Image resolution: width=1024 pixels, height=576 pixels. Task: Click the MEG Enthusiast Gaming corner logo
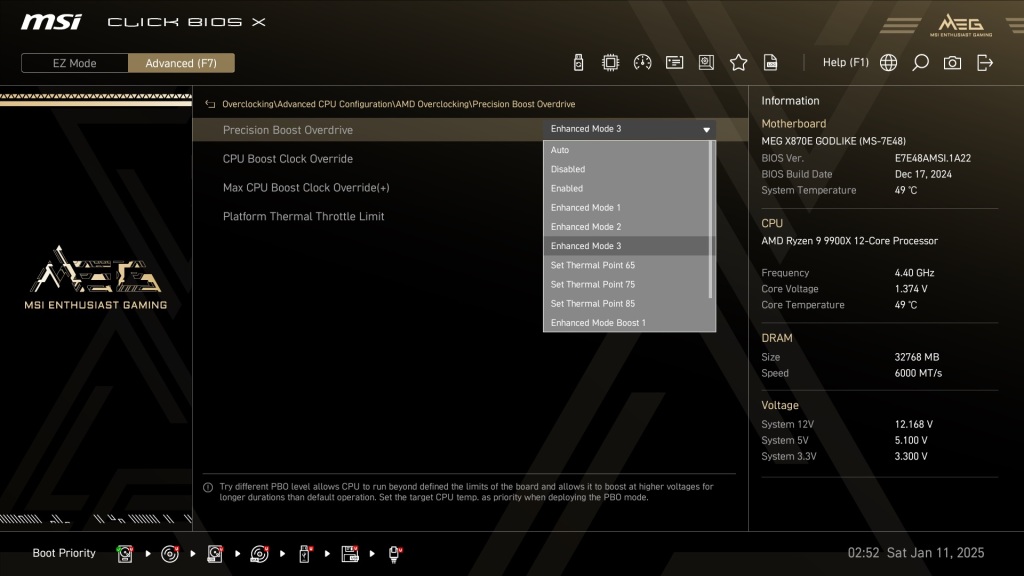pos(961,25)
